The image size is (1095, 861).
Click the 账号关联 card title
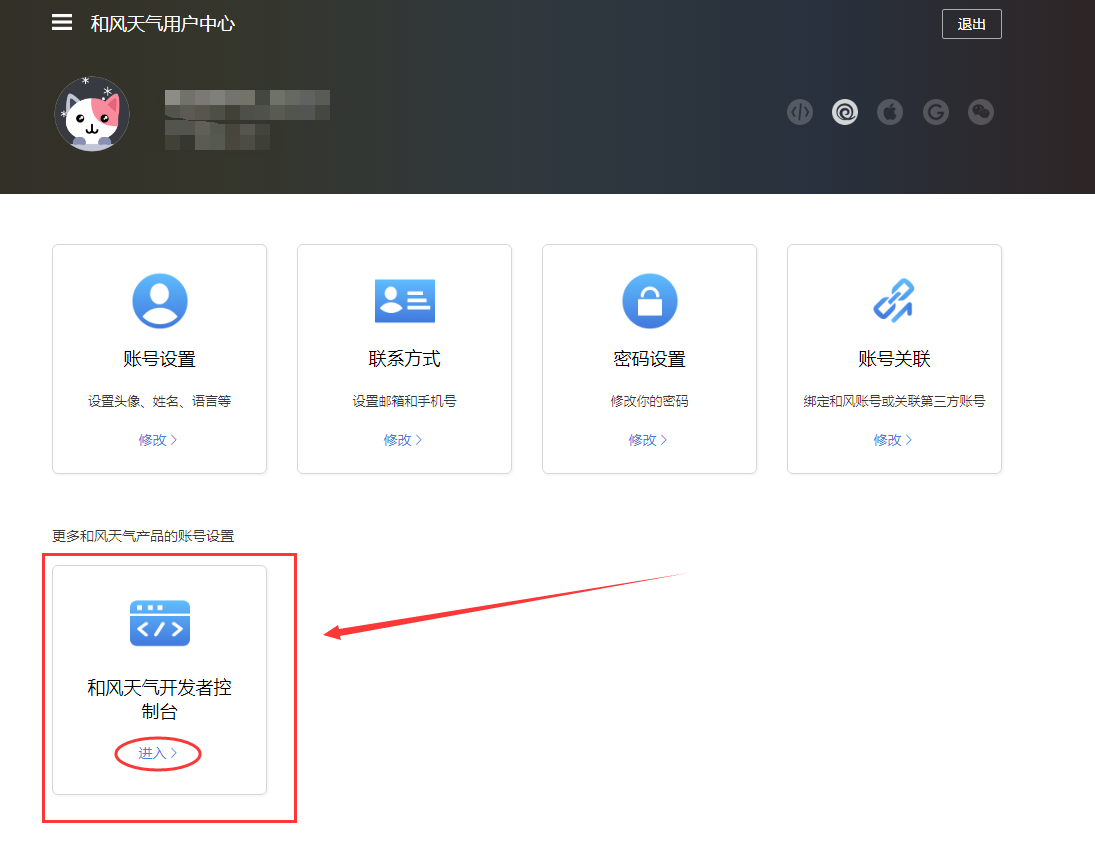coord(895,359)
